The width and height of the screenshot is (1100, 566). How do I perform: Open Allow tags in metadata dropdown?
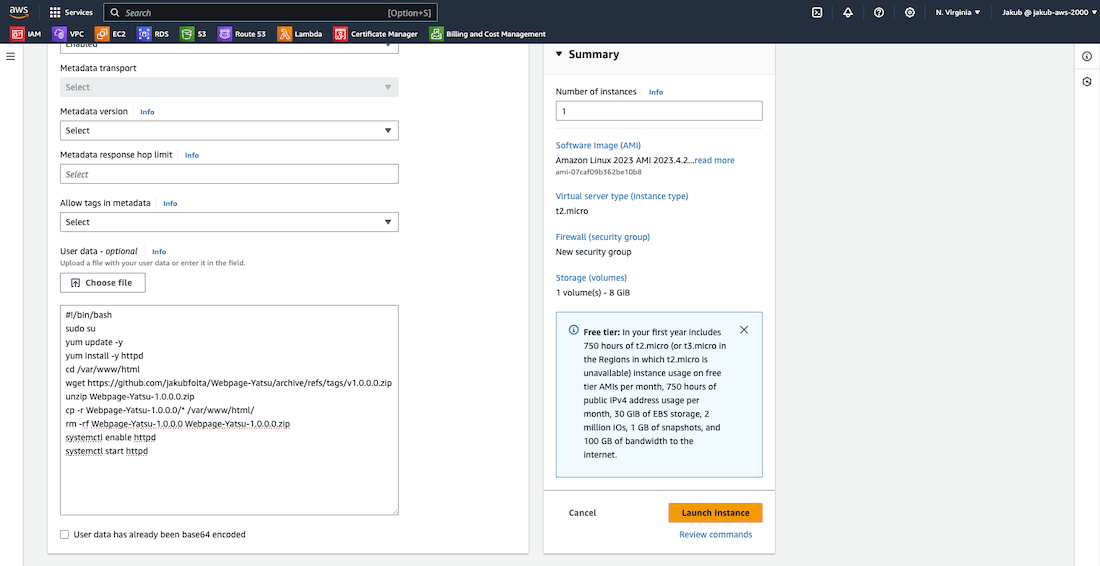229,222
